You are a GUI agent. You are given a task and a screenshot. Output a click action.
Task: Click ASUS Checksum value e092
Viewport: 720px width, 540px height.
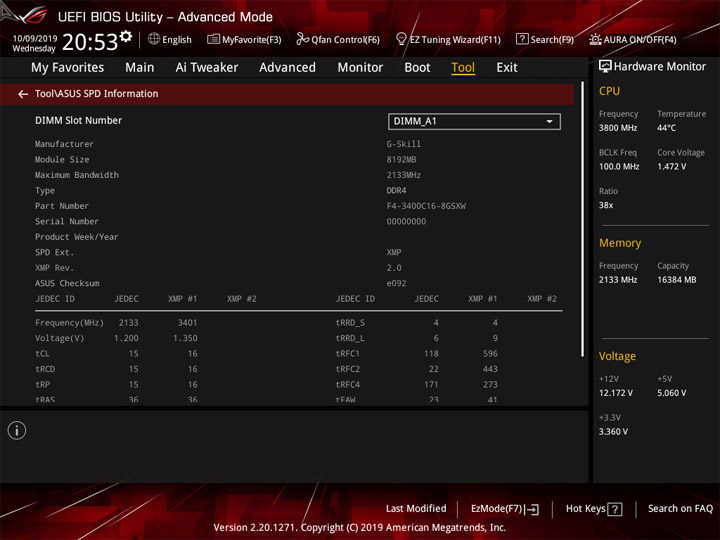[396, 283]
